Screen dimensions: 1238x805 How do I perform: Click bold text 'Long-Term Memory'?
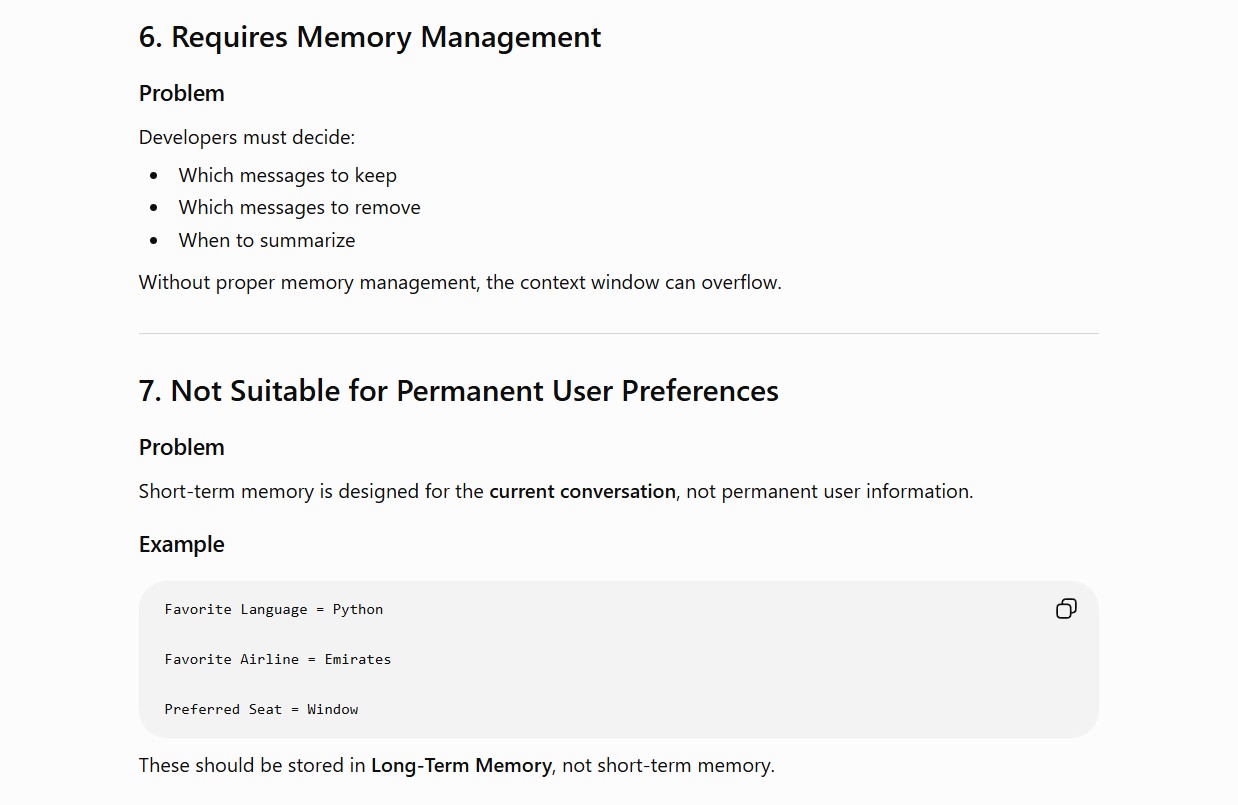(x=461, y=765)
